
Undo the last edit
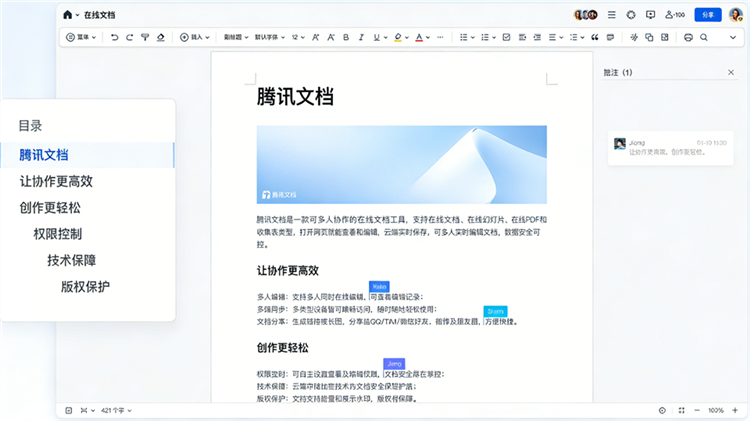pyautogui.click(x=114, y=37)
